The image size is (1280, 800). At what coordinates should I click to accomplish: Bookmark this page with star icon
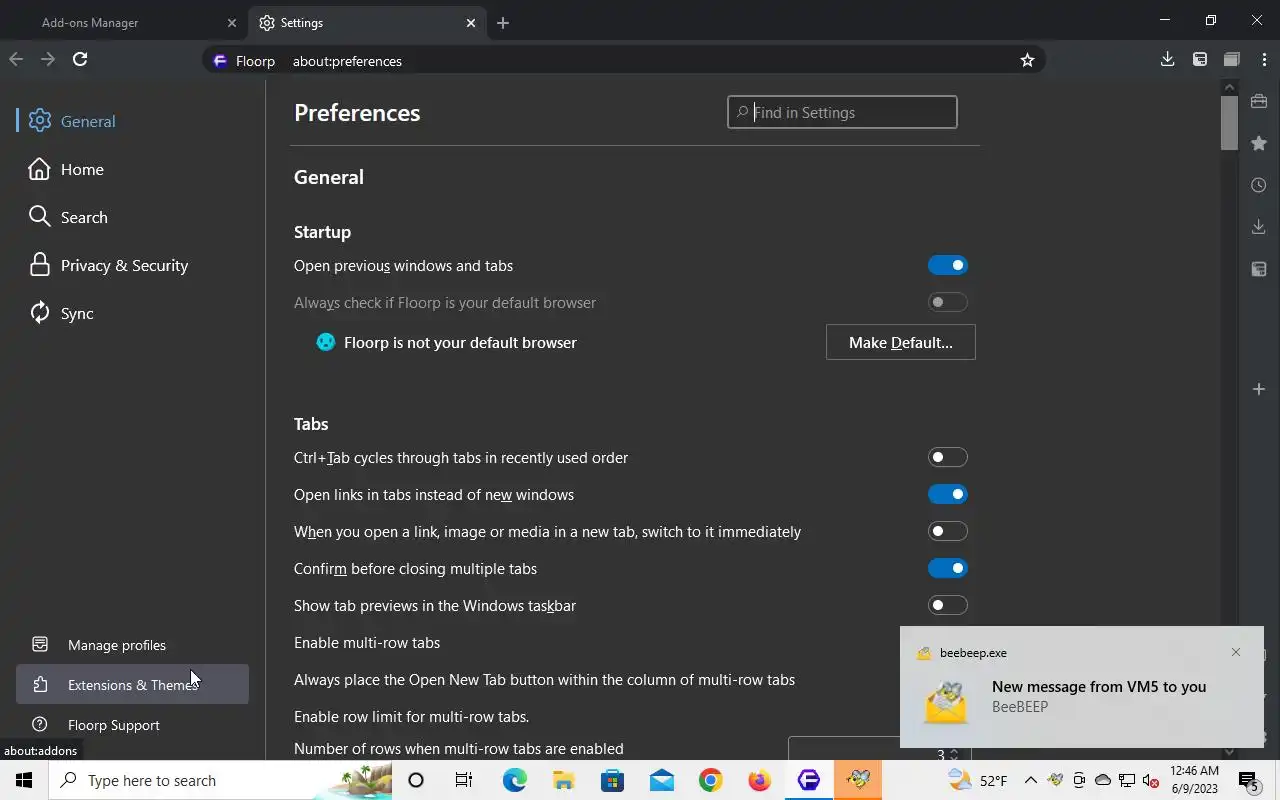tap(1027, 60)
